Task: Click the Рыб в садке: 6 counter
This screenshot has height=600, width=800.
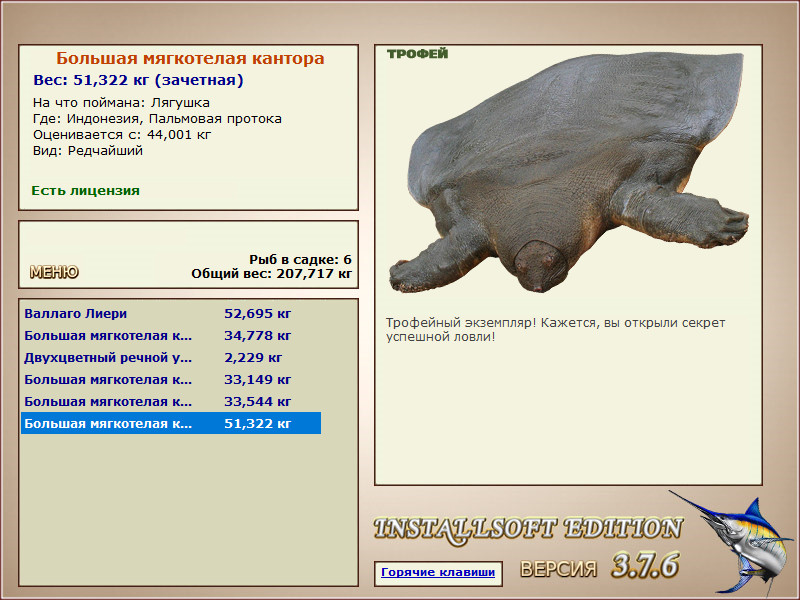Action: (x=300, y=259)
